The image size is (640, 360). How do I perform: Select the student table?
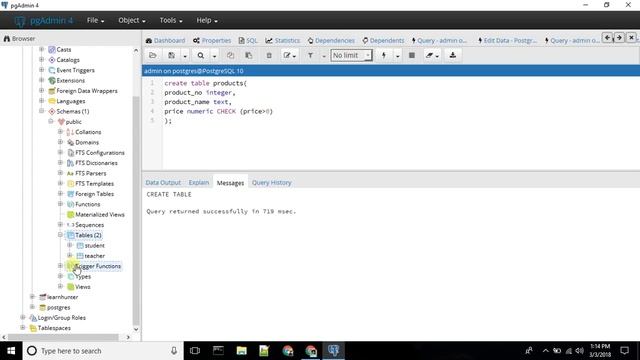point(95,245)
